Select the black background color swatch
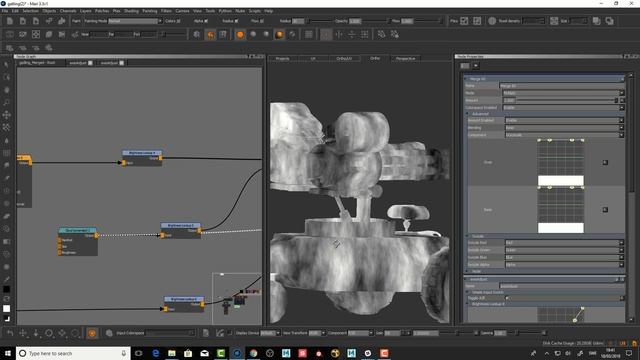The height and width of the screenshot is (360, 640). click(x=7, y=289)
